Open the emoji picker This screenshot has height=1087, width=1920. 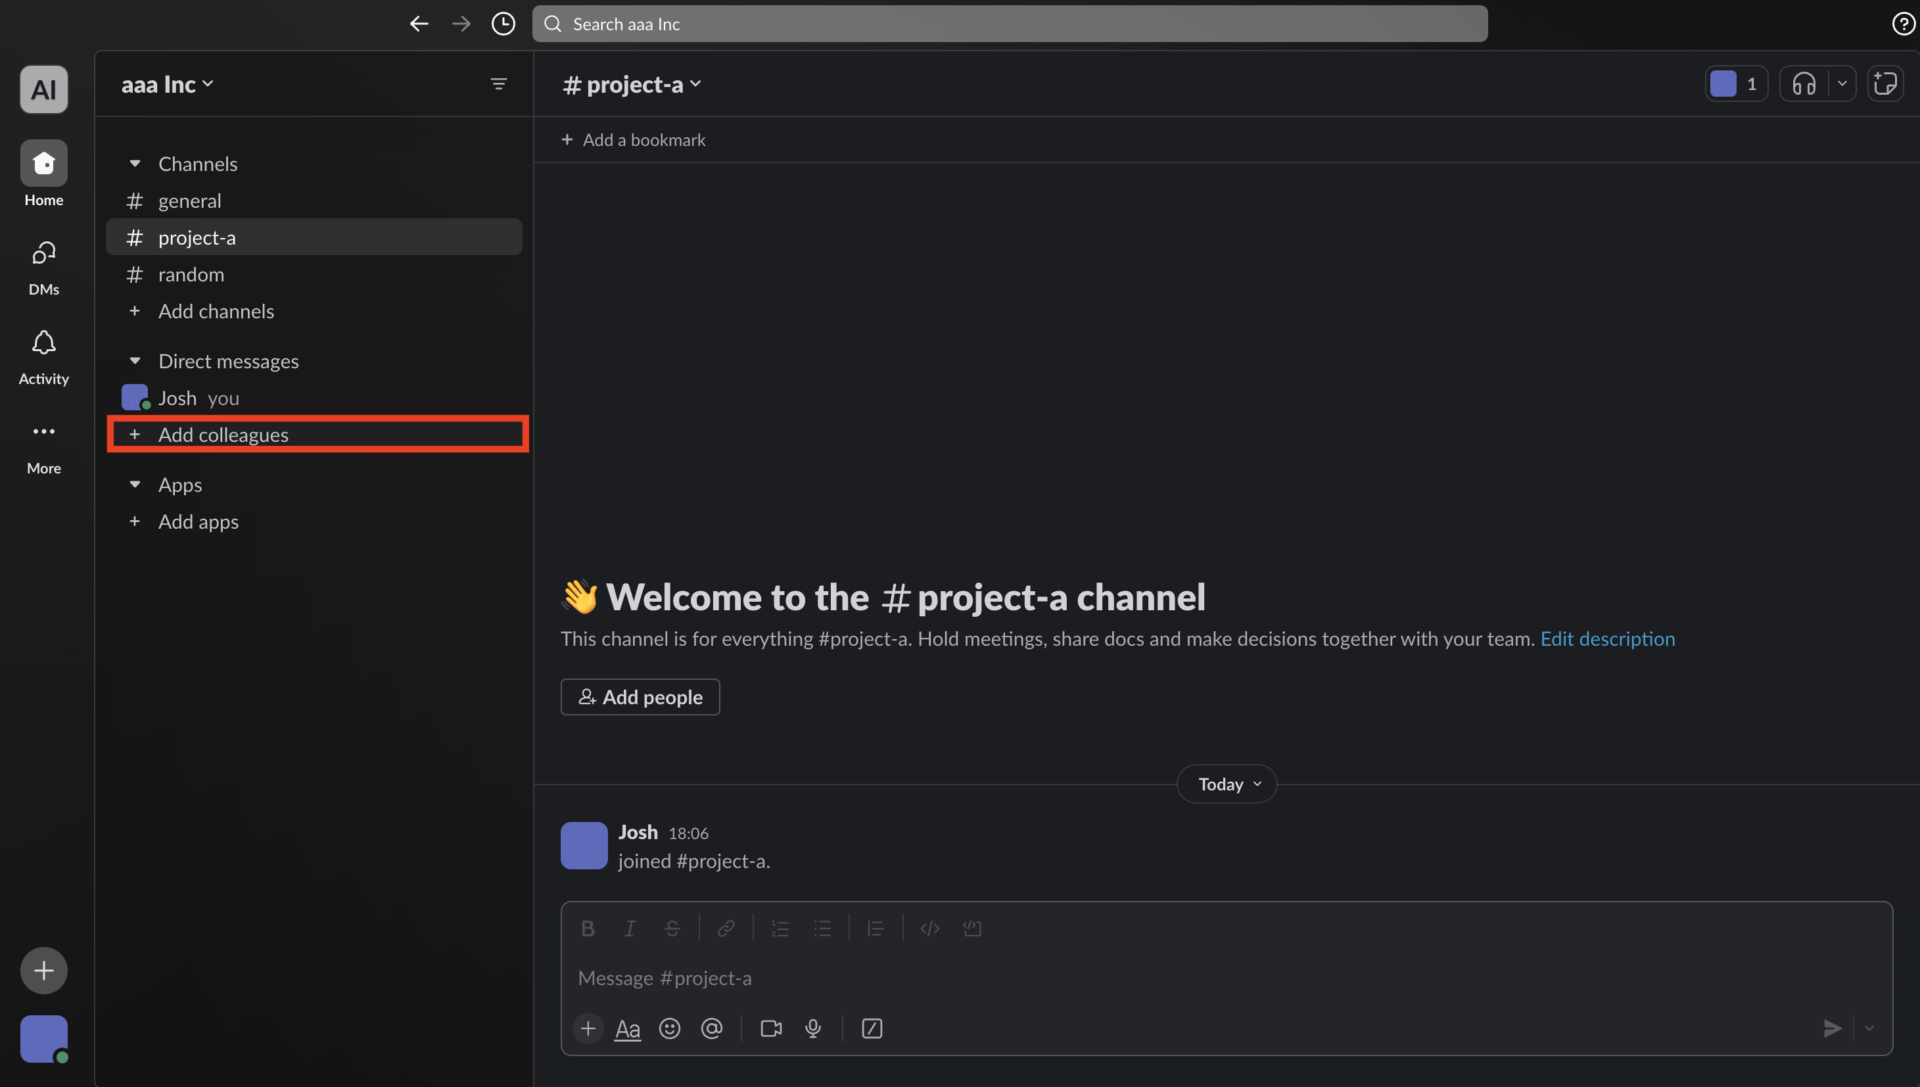[x=669, y=1028]
